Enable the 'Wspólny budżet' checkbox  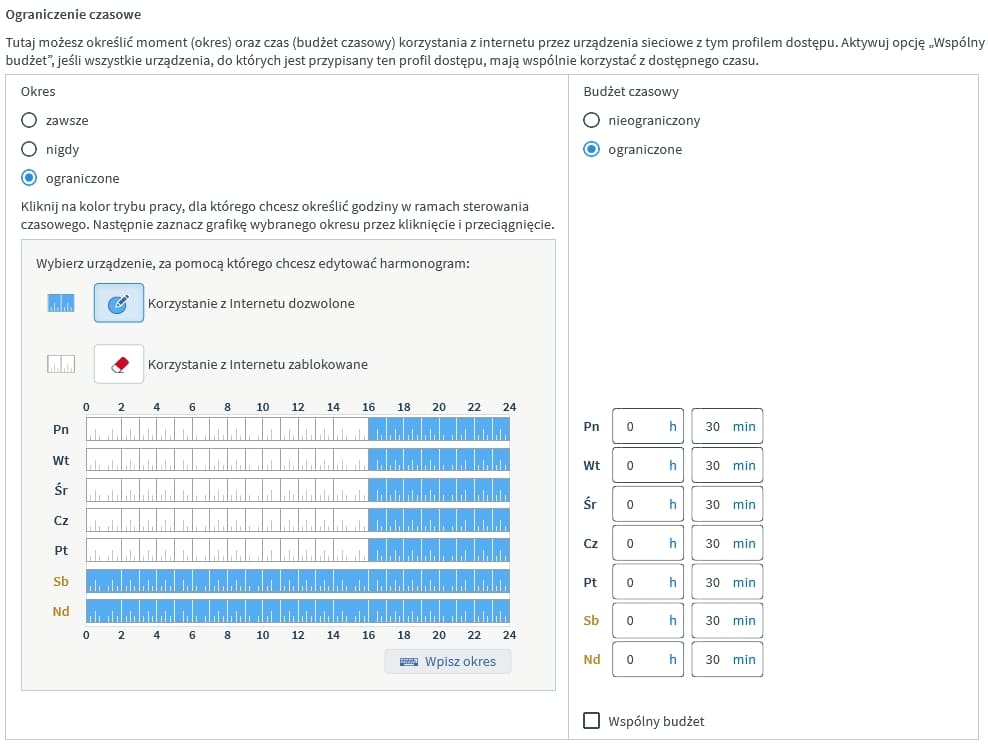coord(592,720)
